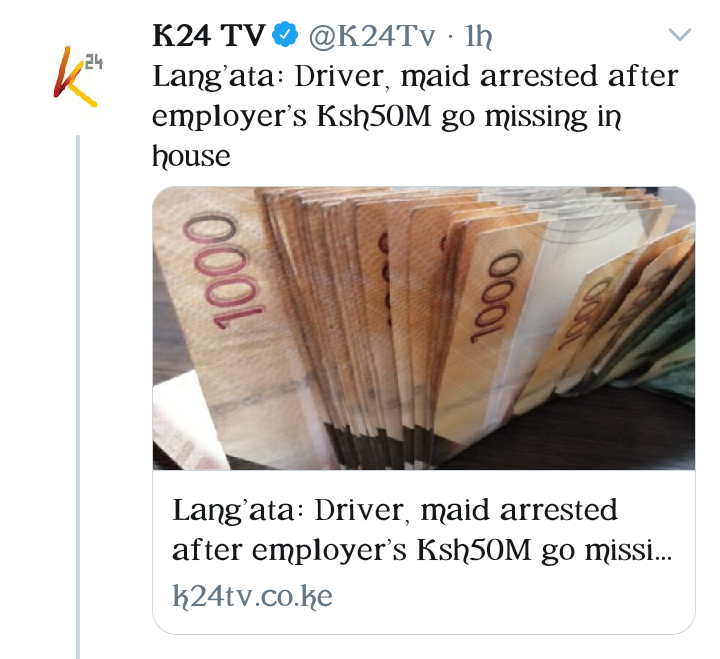
Task: Click the word house in the tweet
Action: pyautogui.click(x=191, y=156)
